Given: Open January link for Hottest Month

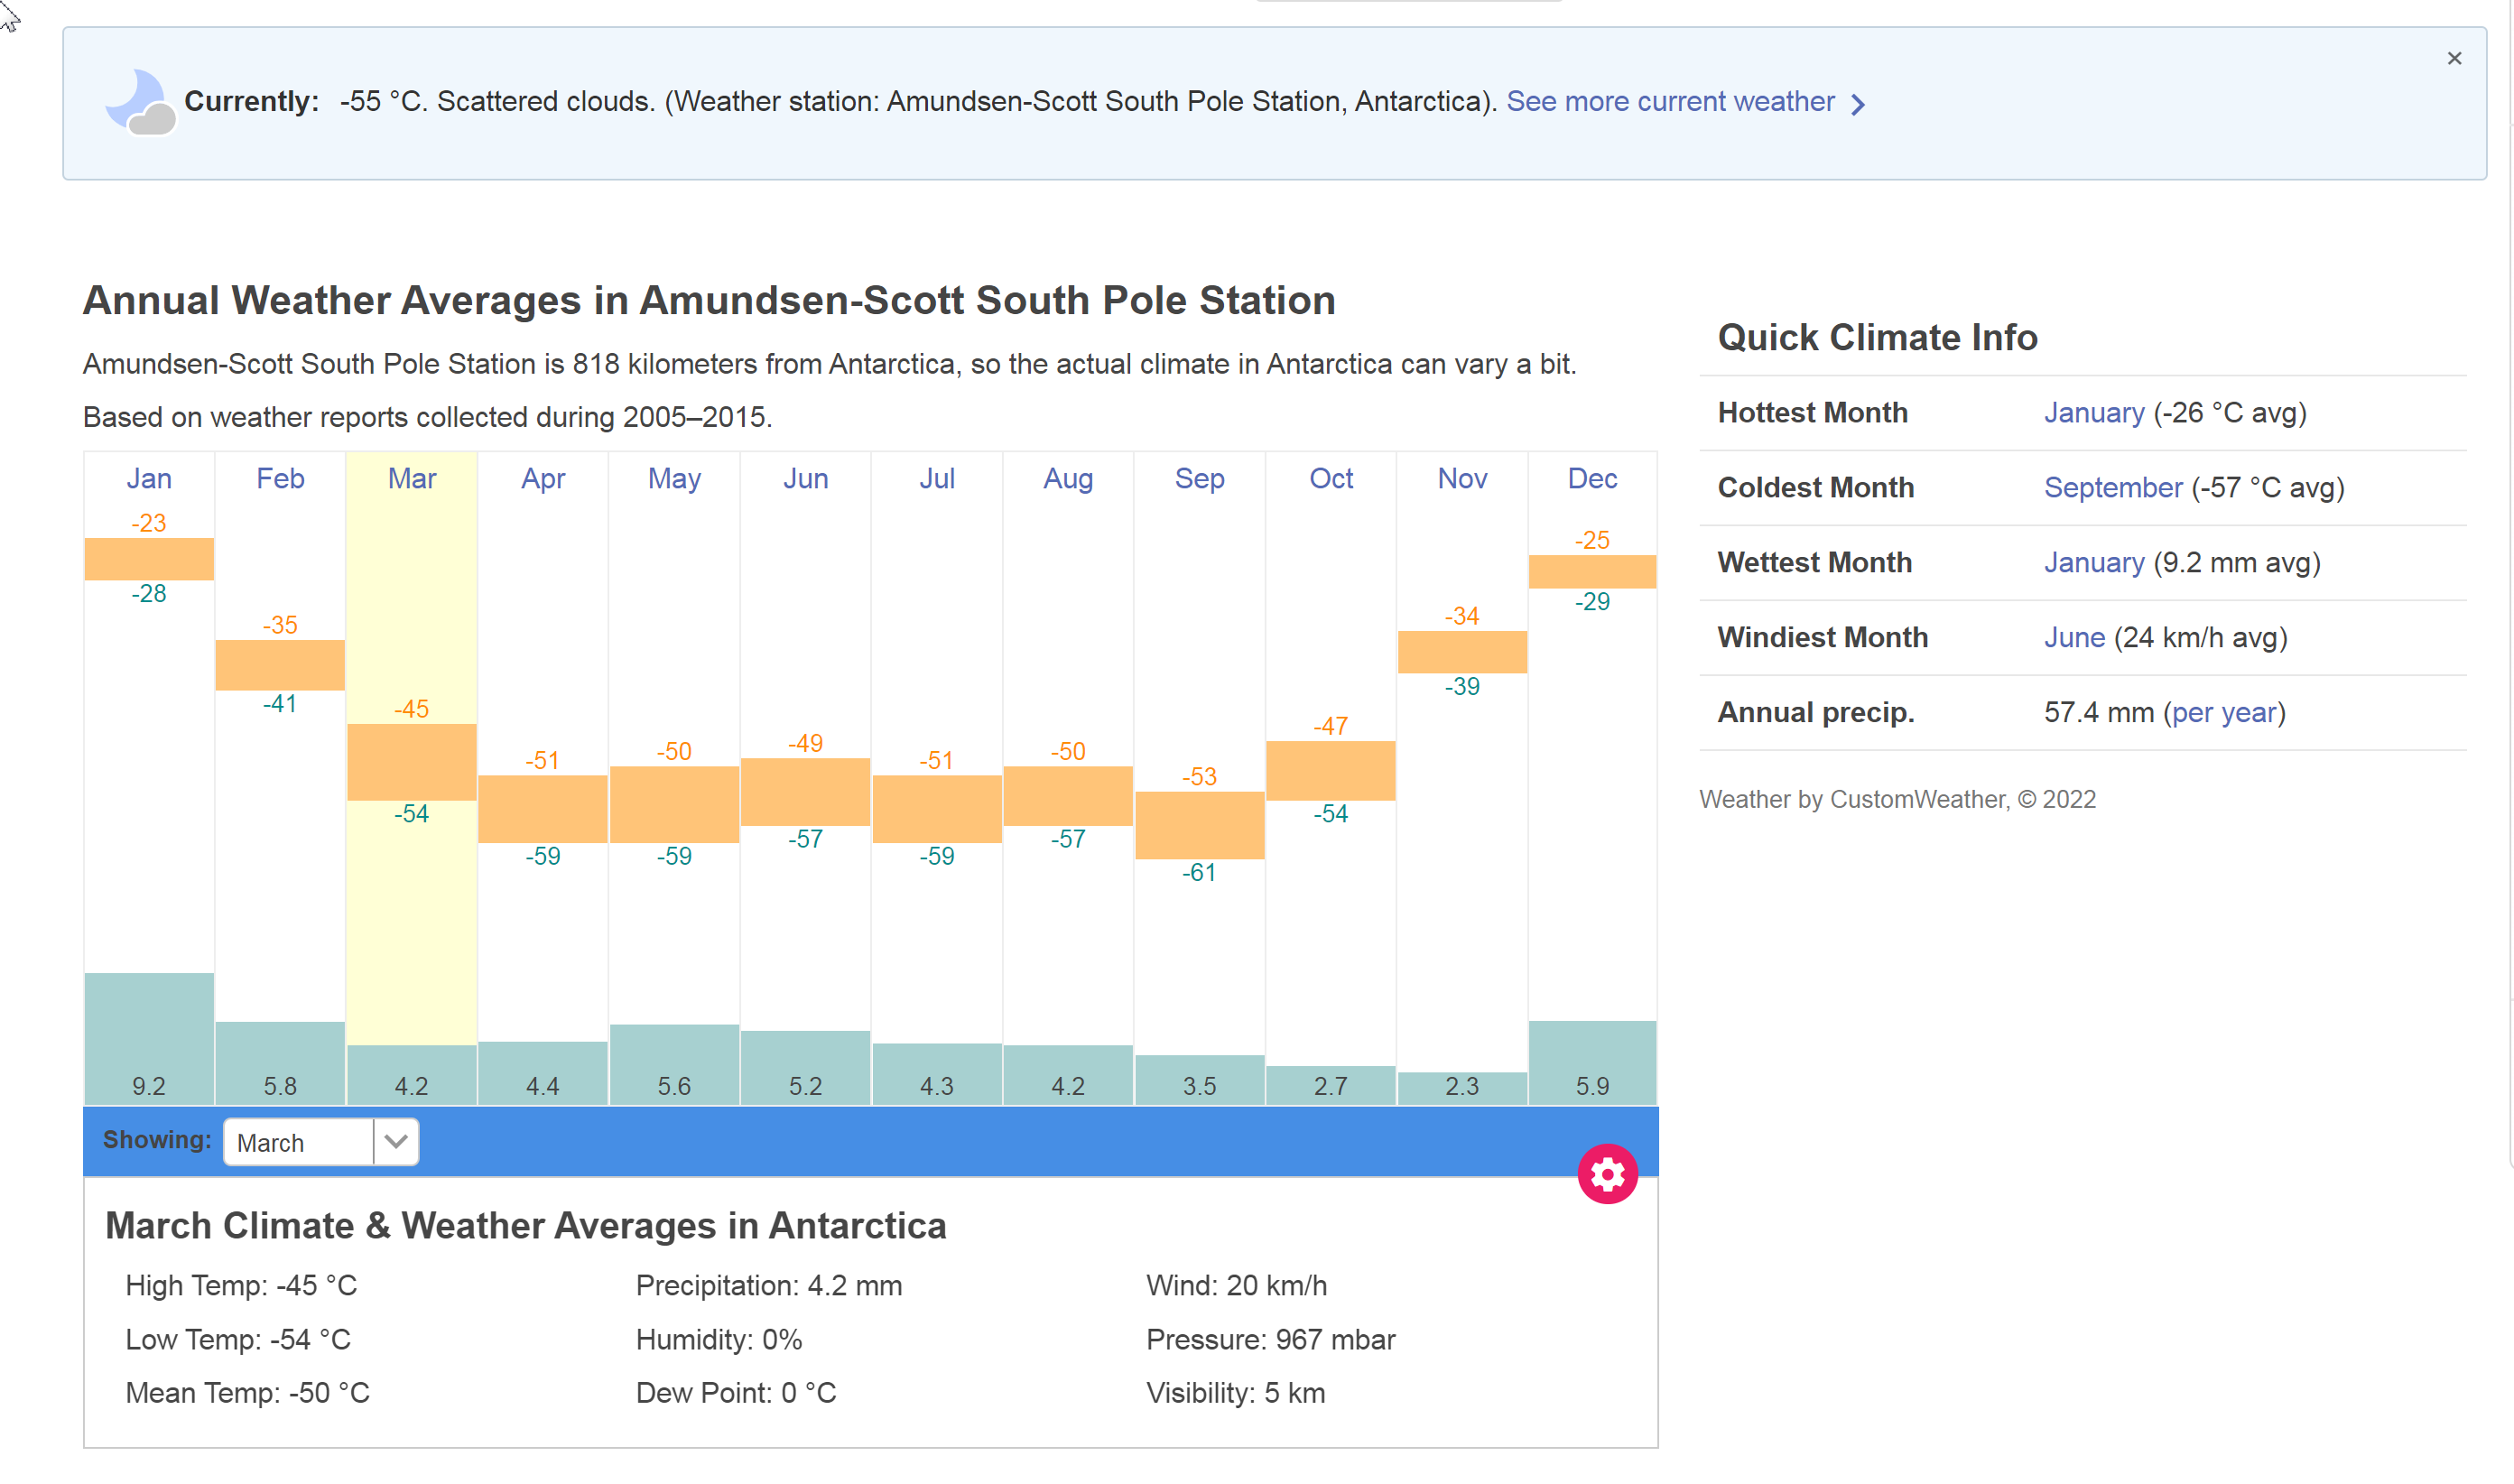Looking at the screenshot, I should tap(2094, 413).
